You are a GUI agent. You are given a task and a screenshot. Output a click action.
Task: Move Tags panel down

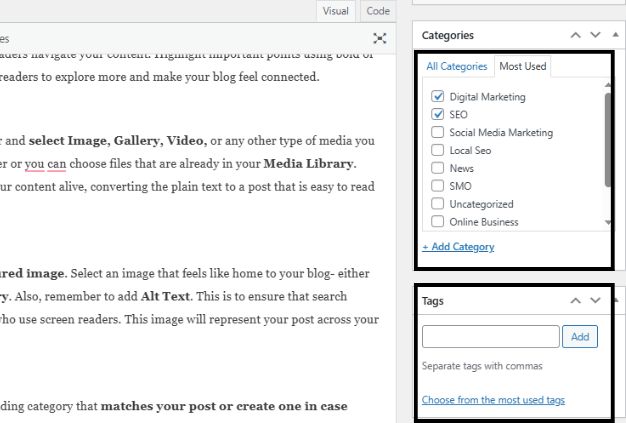tap(595, 300)
